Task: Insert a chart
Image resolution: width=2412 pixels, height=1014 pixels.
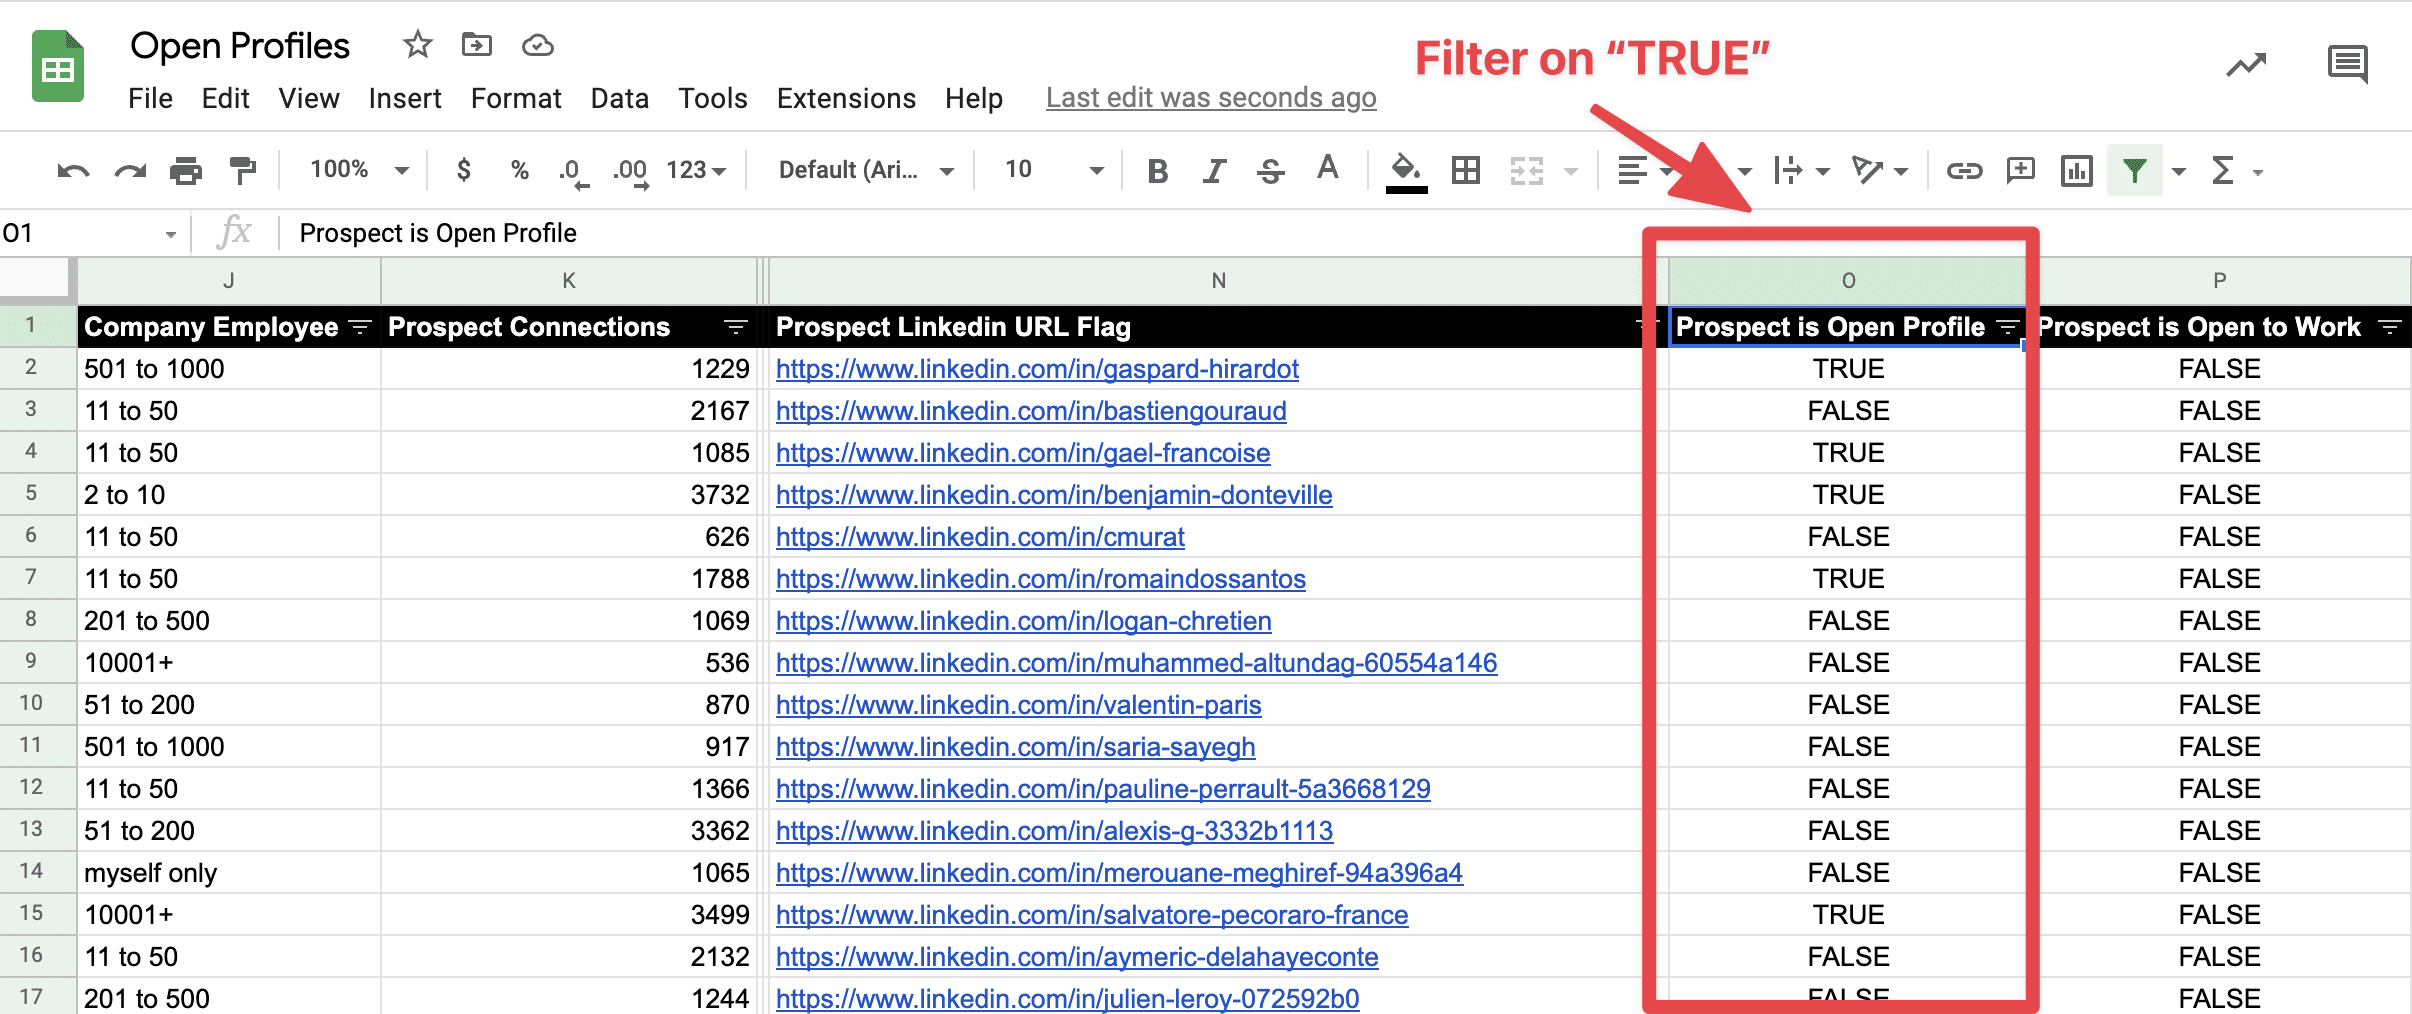Action: tap(2077, 171)
